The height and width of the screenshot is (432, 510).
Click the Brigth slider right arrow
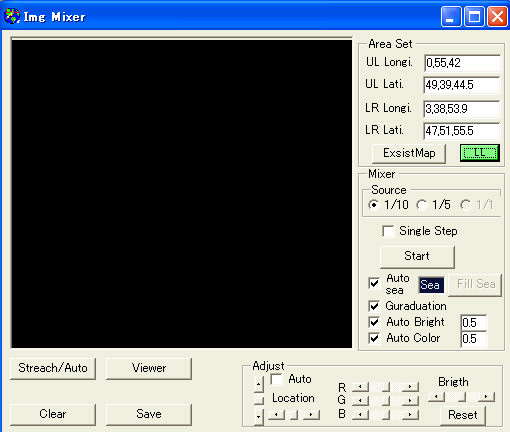coord(487,397)
